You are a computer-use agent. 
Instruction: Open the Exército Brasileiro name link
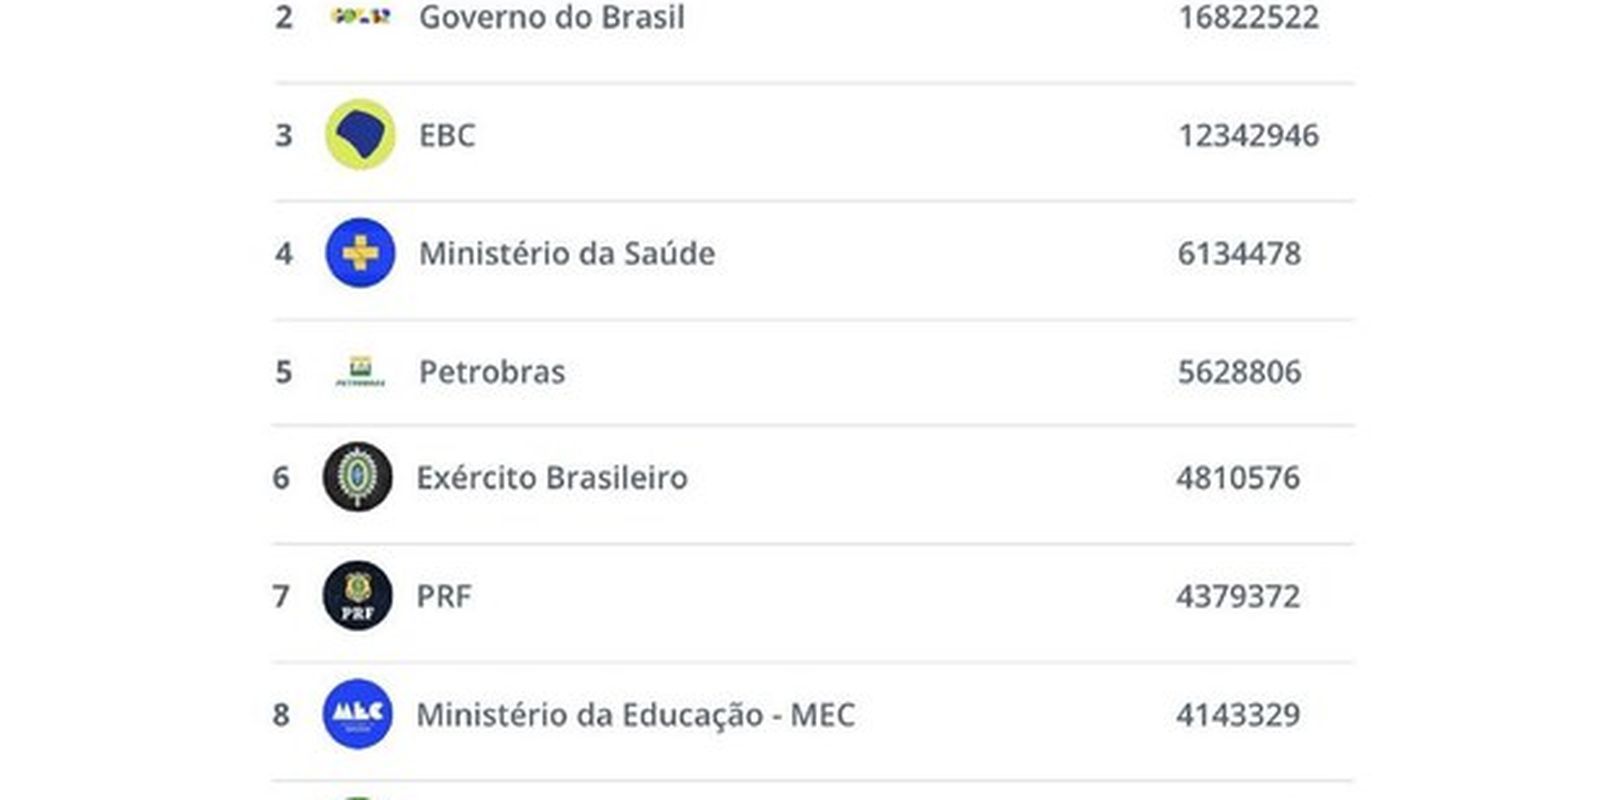(551, 477)
